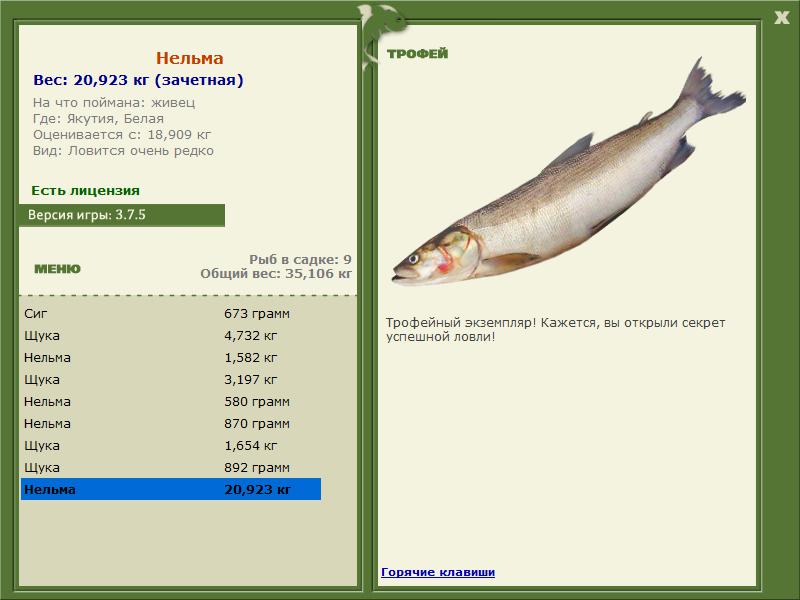Click the nelma fish trophy image

click(568, 171)
